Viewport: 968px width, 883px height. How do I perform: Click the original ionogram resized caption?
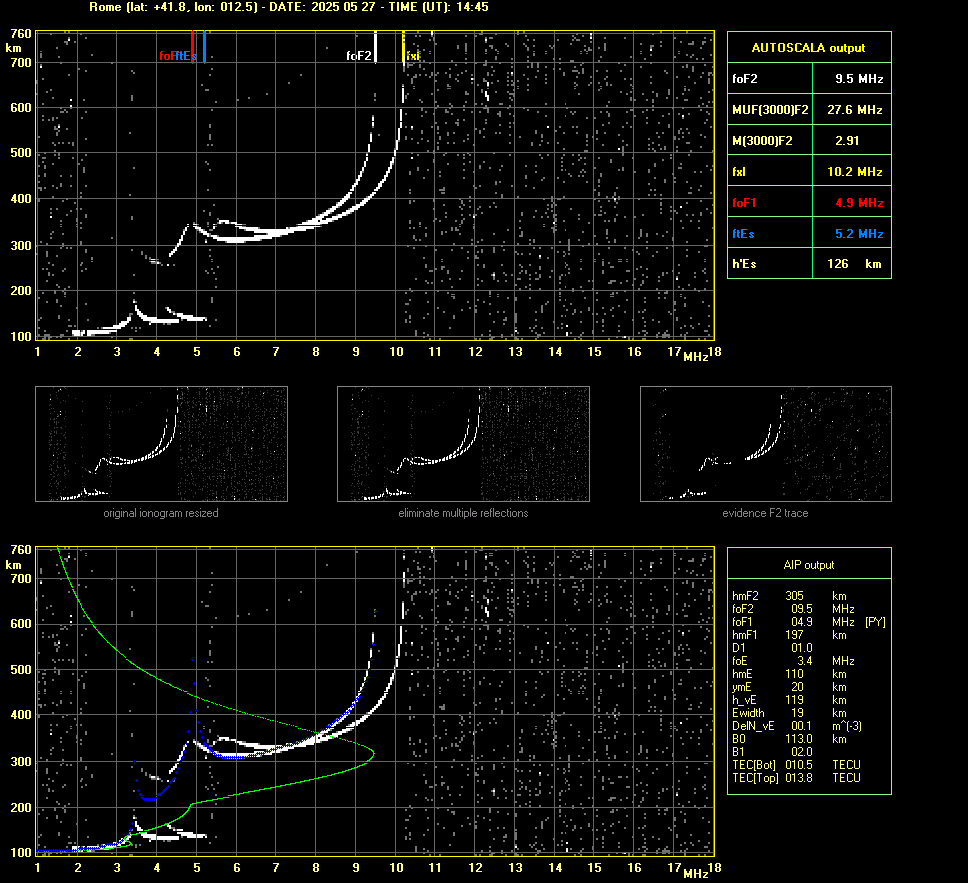point(161,513)
